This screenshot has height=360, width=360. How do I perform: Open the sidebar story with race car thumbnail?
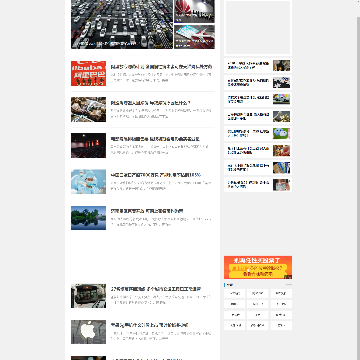(258, 99)
